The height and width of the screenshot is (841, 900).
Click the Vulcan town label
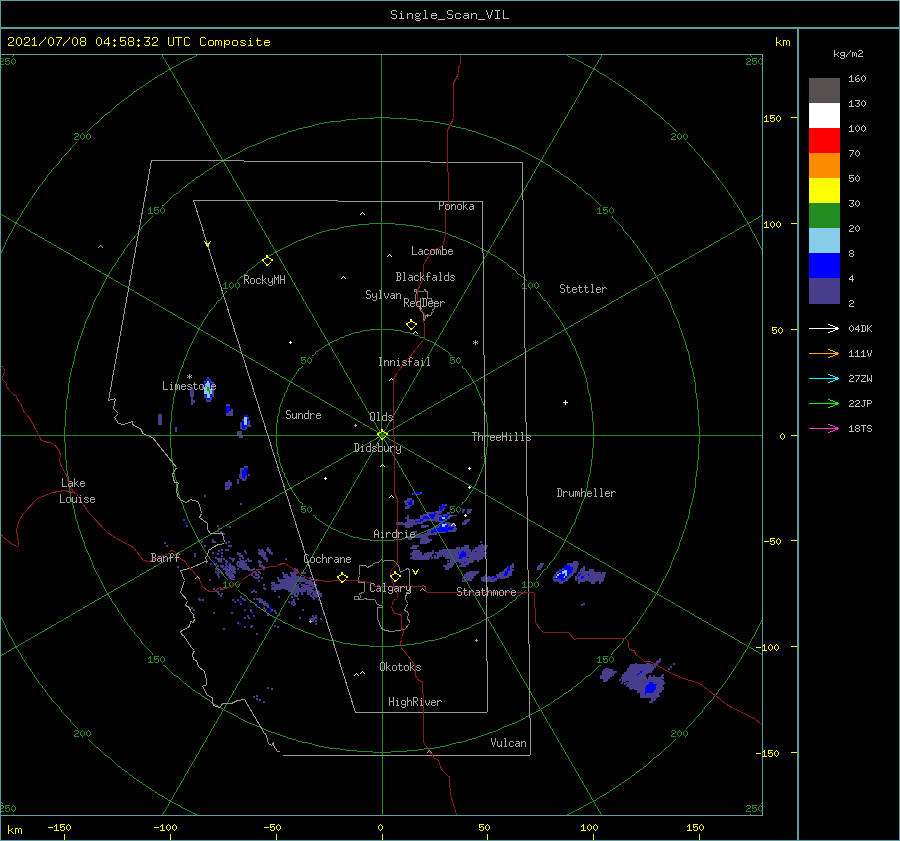click(508, 743)
